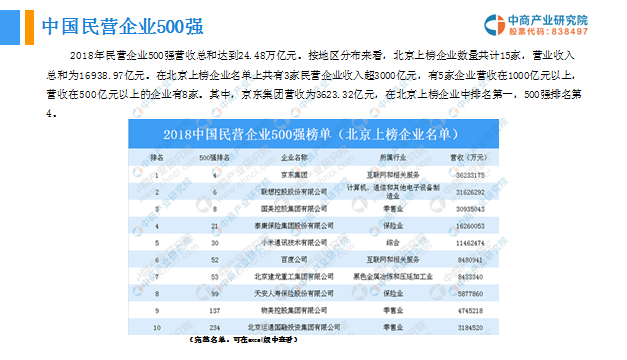Image resolution: width=627 pixels, height=360 pixels.
Task: Click the 500强排名 column header
Action: [x=214, y=158]
